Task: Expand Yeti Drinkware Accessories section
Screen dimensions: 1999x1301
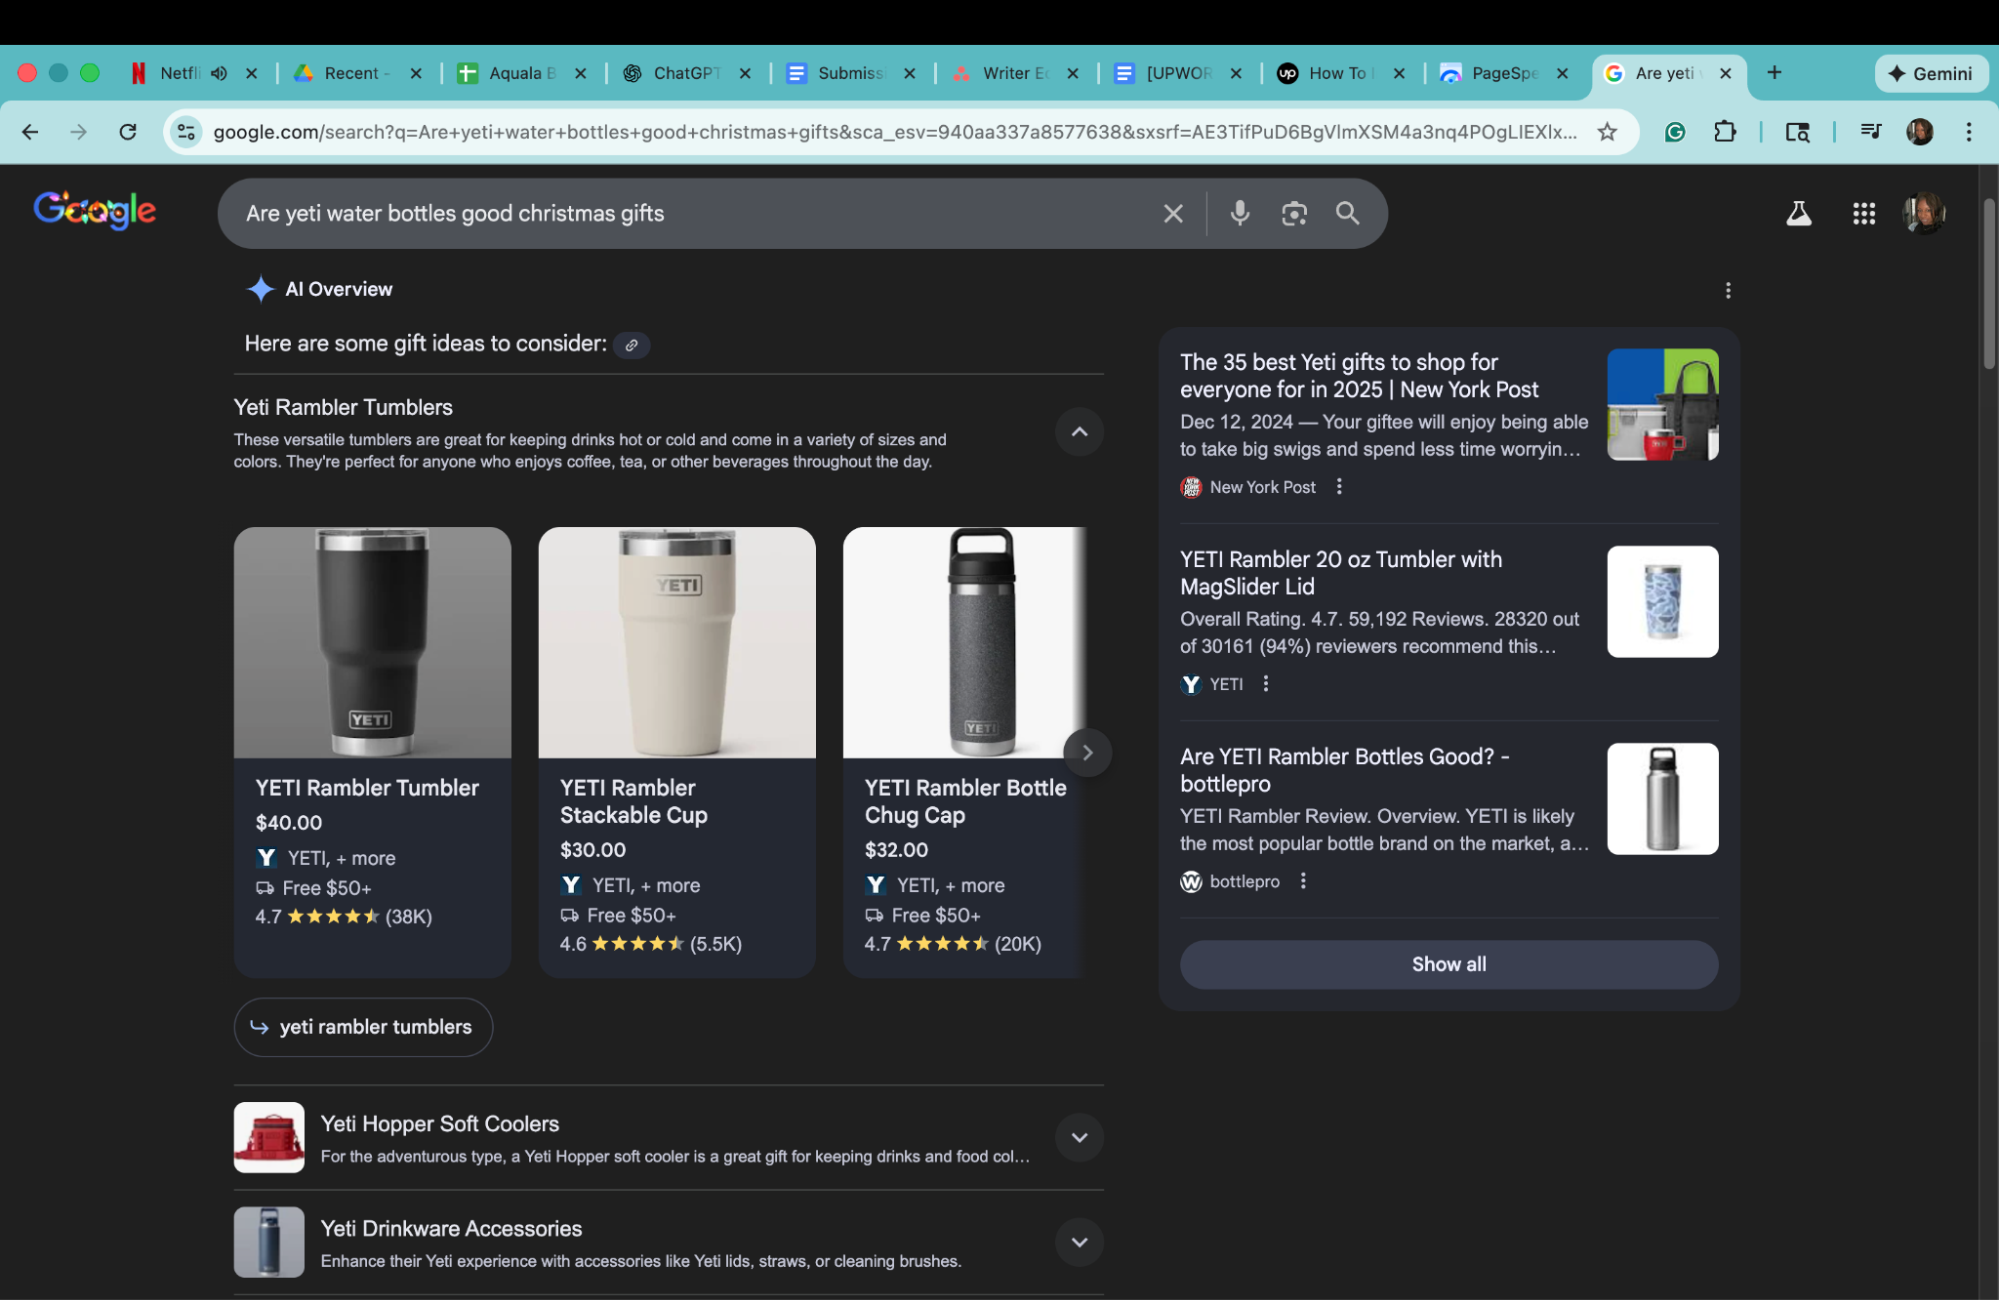Action: (1080, 1243)
